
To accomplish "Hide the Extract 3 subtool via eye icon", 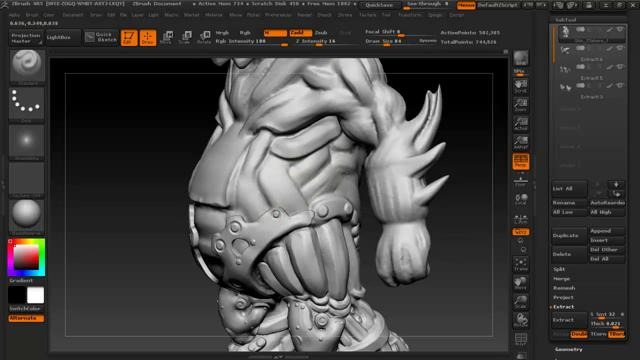I will 620,85.
